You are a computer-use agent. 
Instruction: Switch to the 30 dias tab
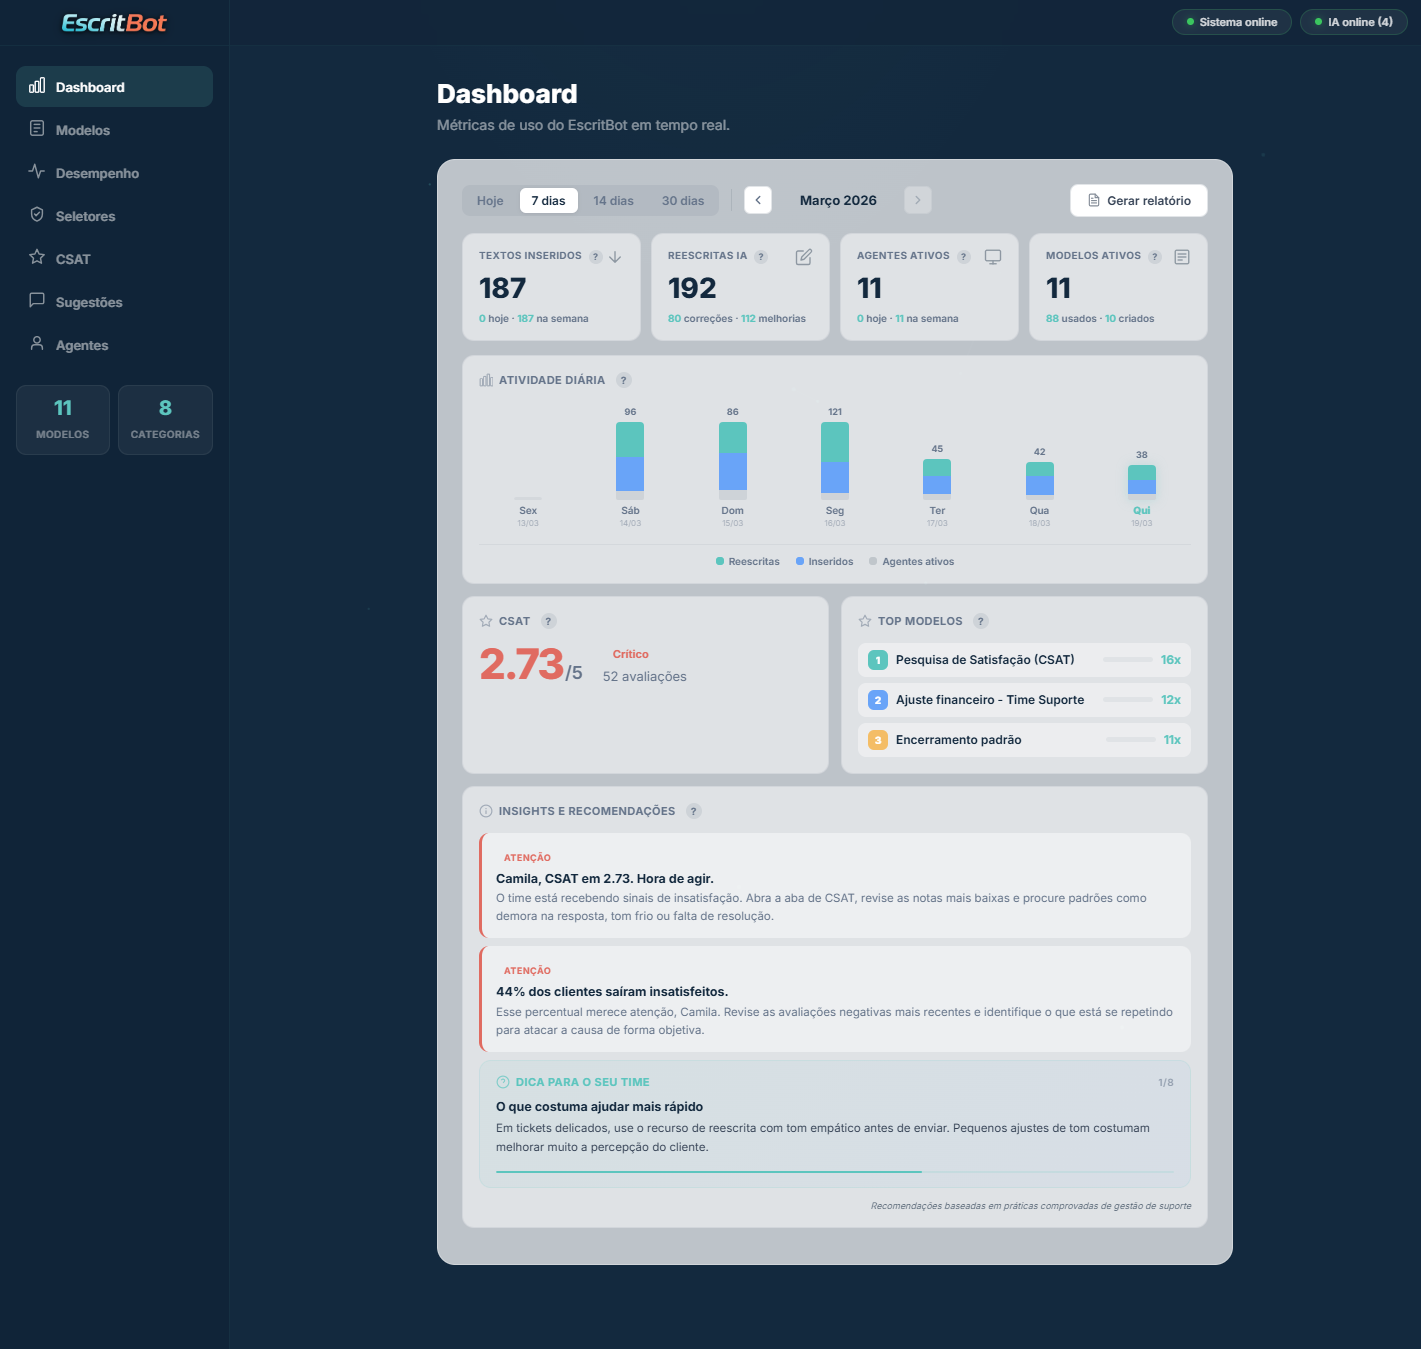click(683, 200)
